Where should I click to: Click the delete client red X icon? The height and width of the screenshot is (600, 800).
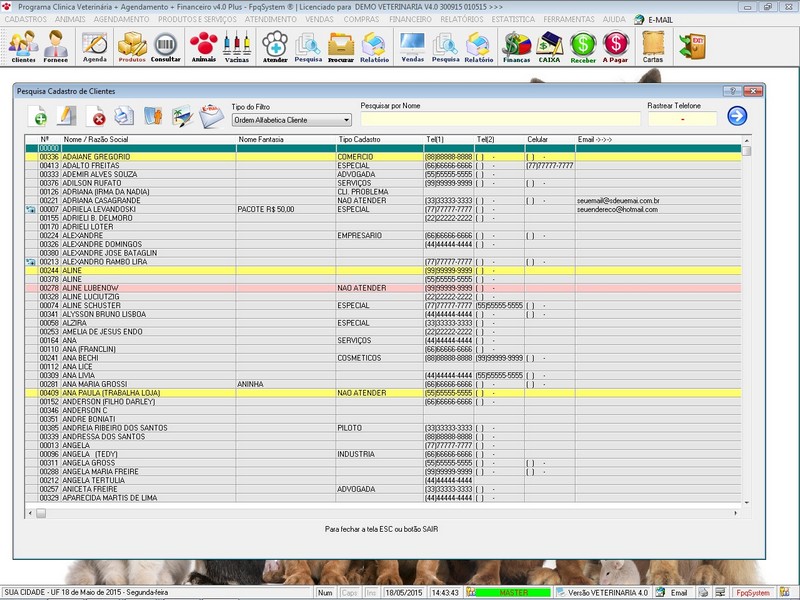pos(95,116)
